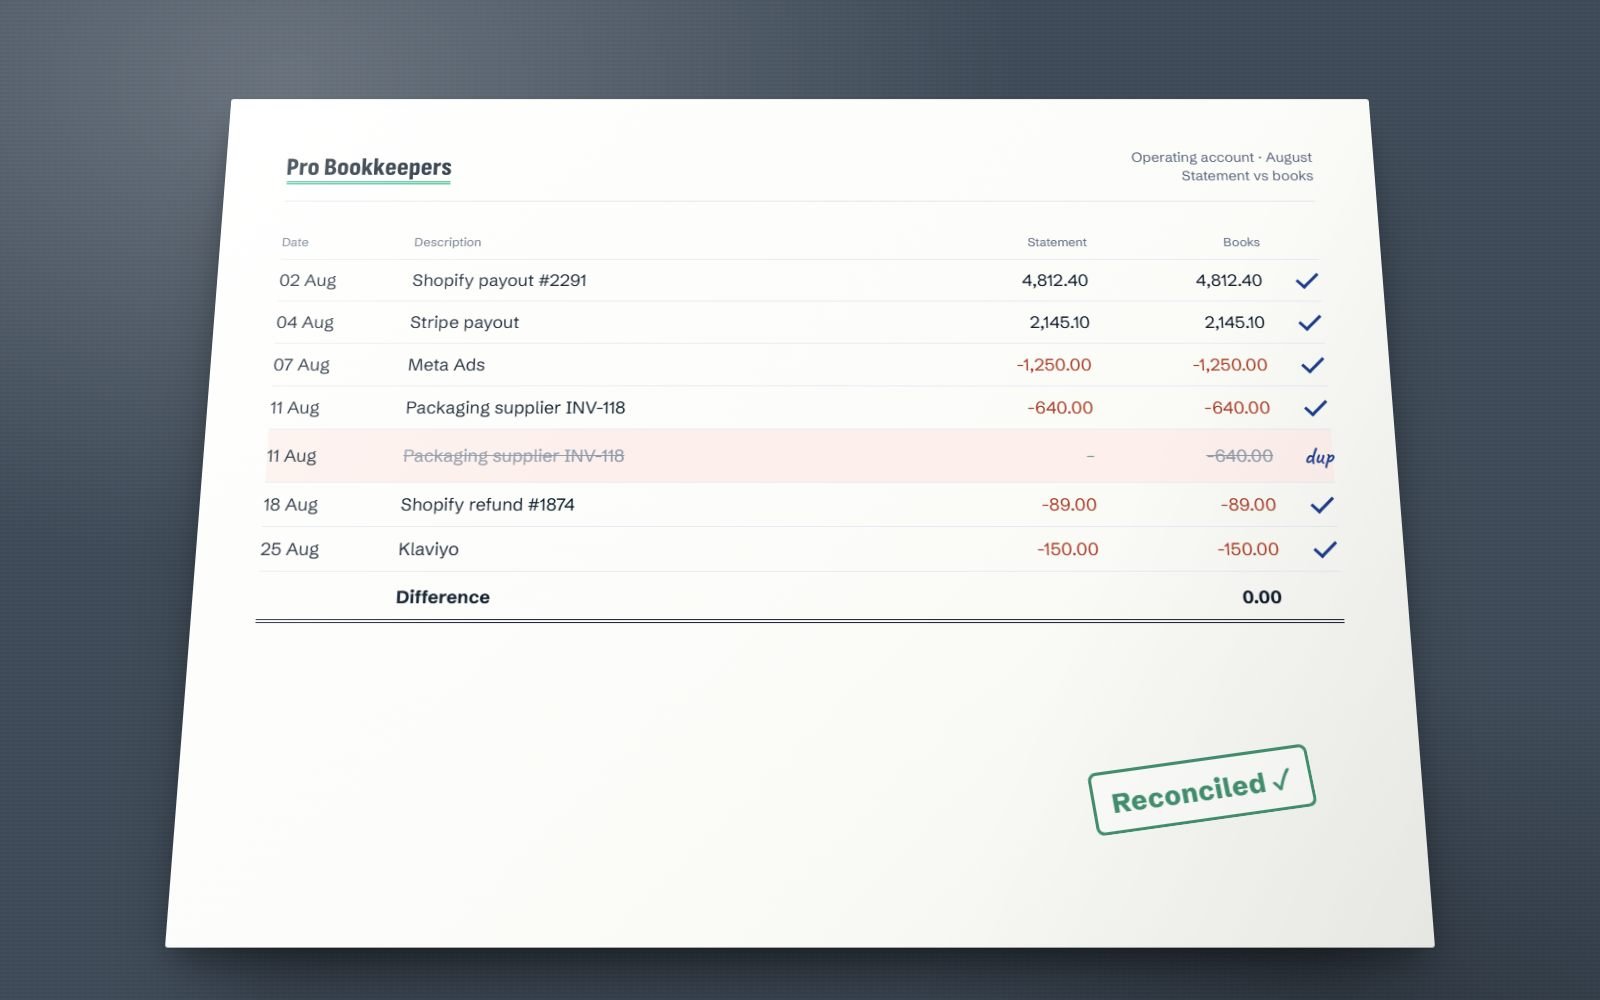Viewport: 1600px width, 1000px height.
Task: Click 'Statement vs books' subtitle
Action: (1247, 176)
